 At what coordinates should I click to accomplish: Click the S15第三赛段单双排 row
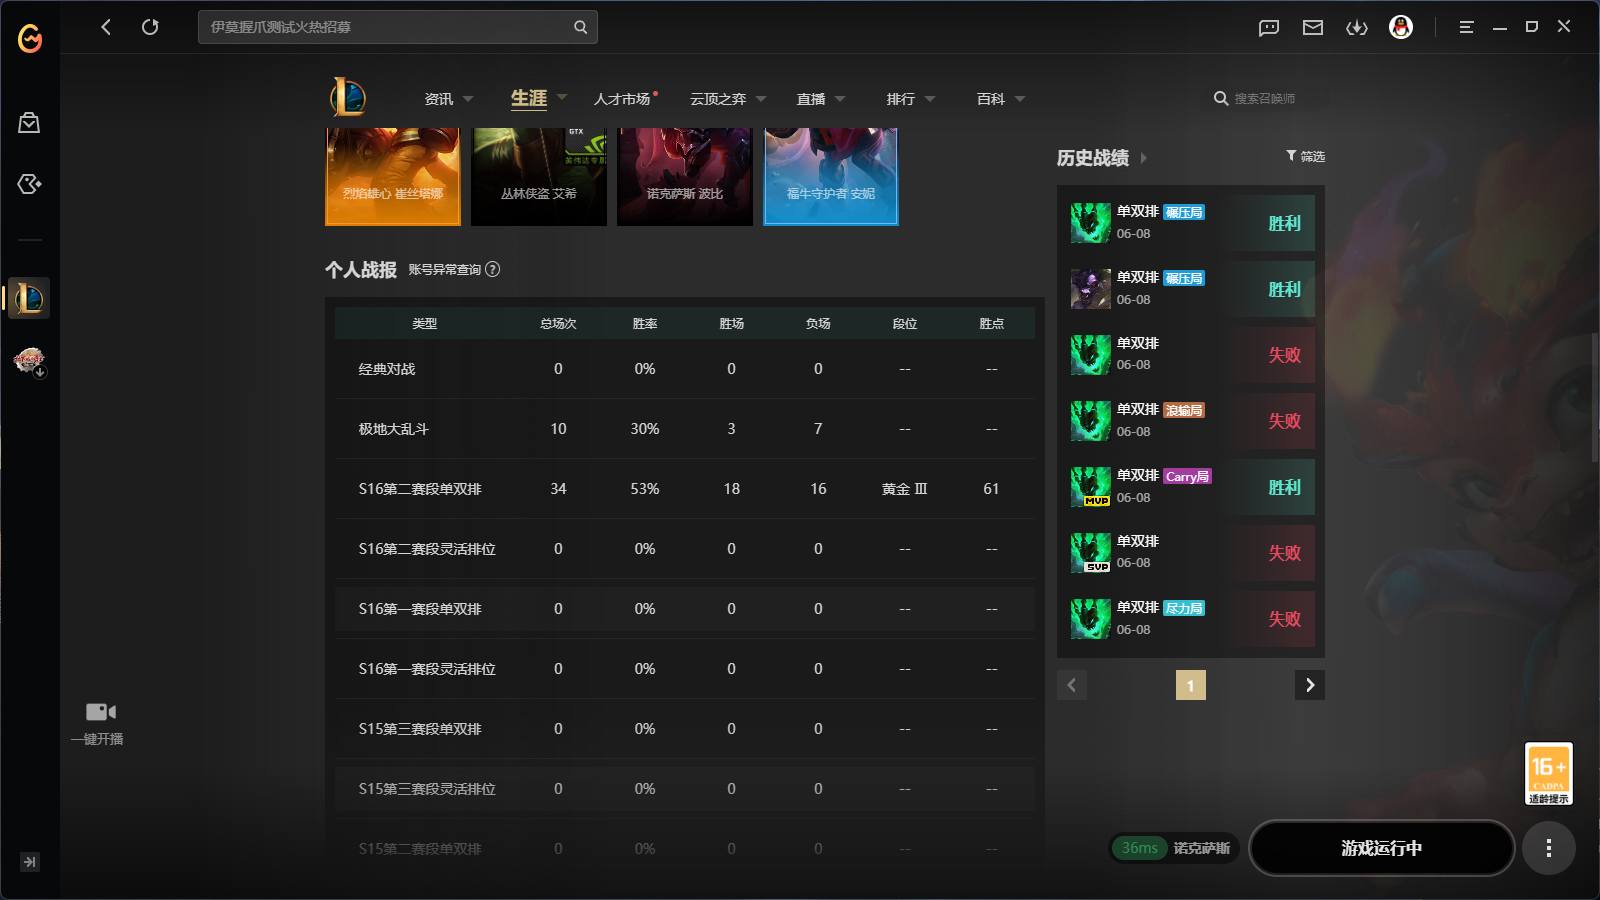click(x=685, y=729)
